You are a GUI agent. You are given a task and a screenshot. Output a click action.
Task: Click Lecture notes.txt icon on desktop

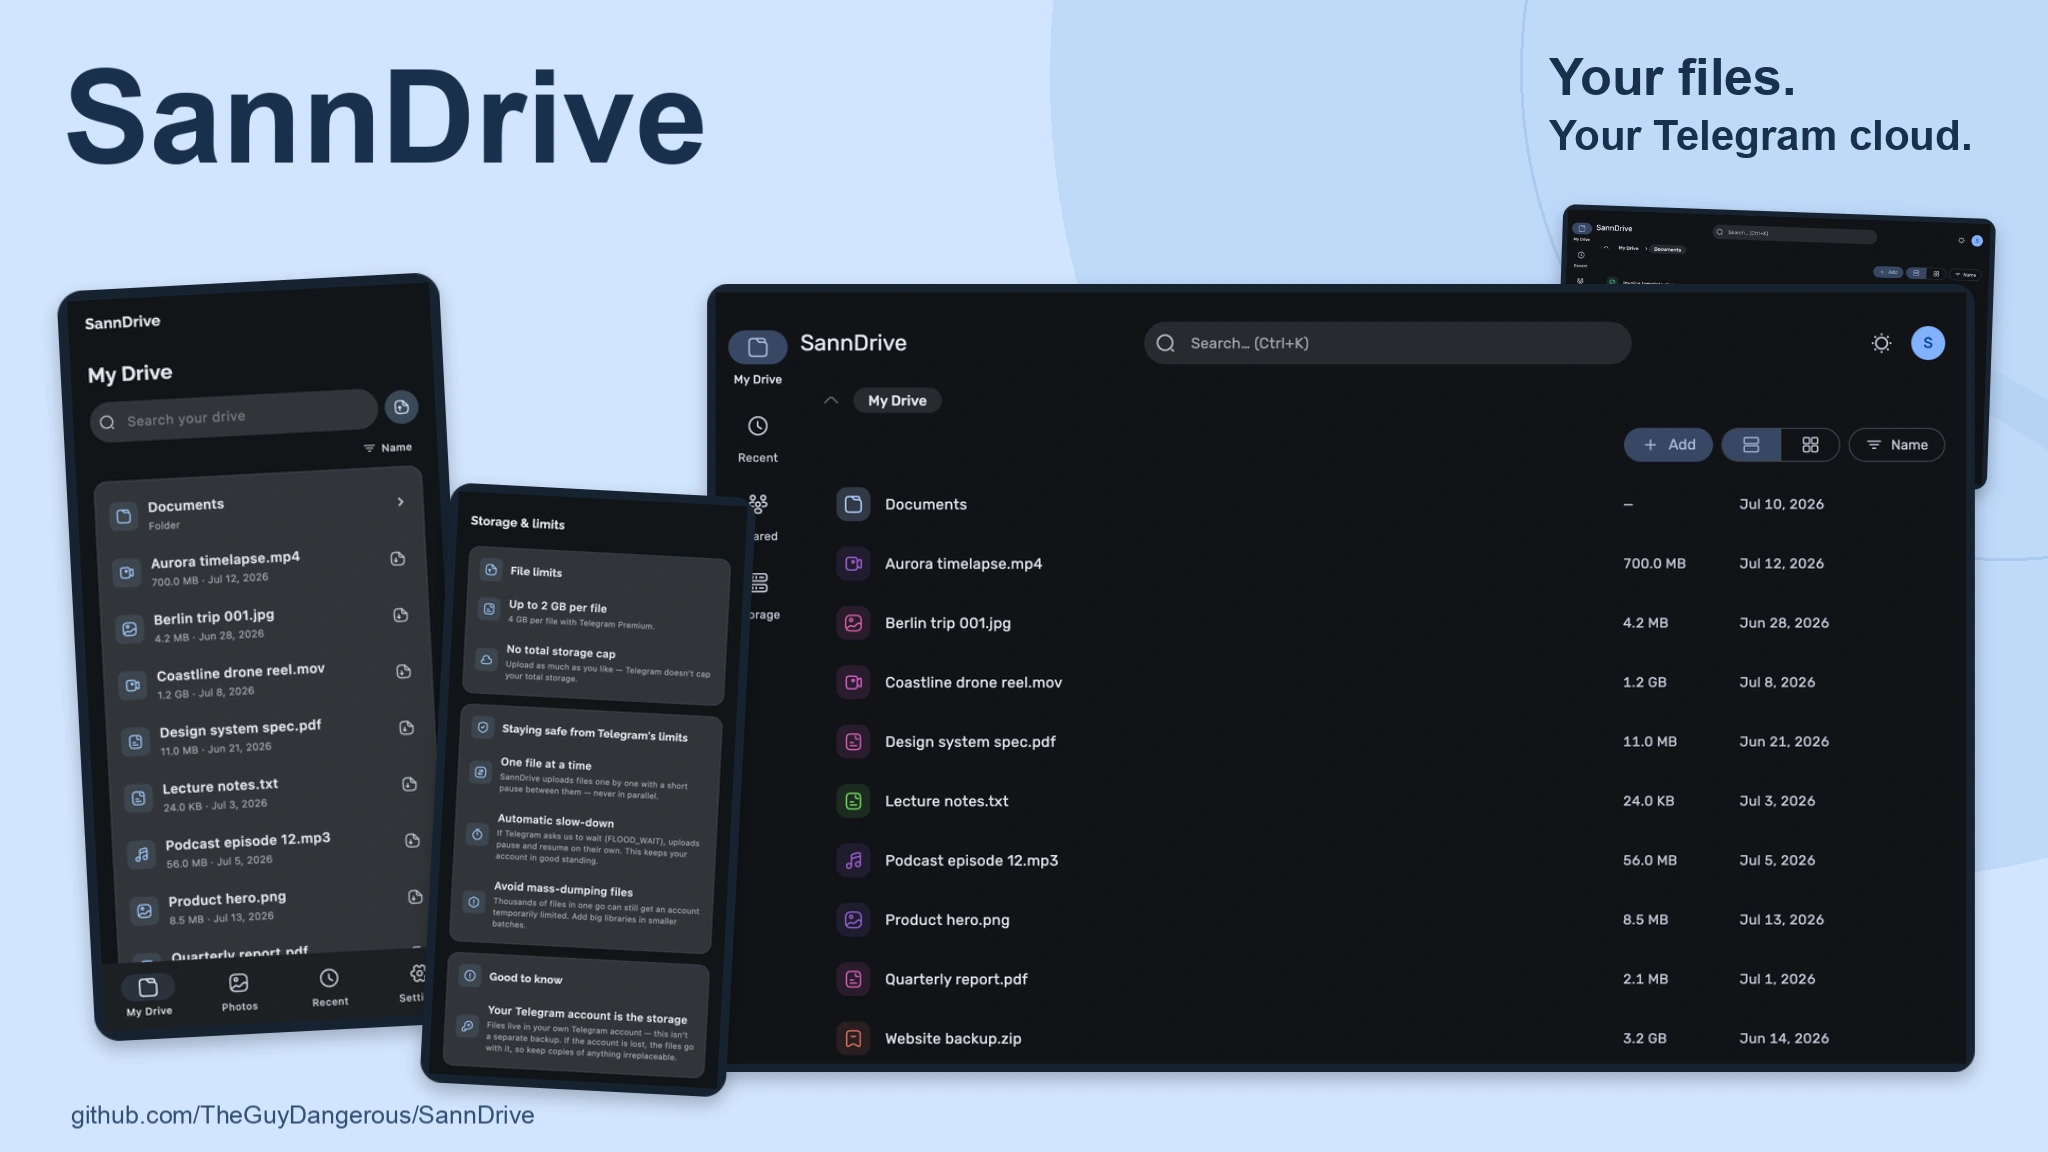(x=853, y=801)
